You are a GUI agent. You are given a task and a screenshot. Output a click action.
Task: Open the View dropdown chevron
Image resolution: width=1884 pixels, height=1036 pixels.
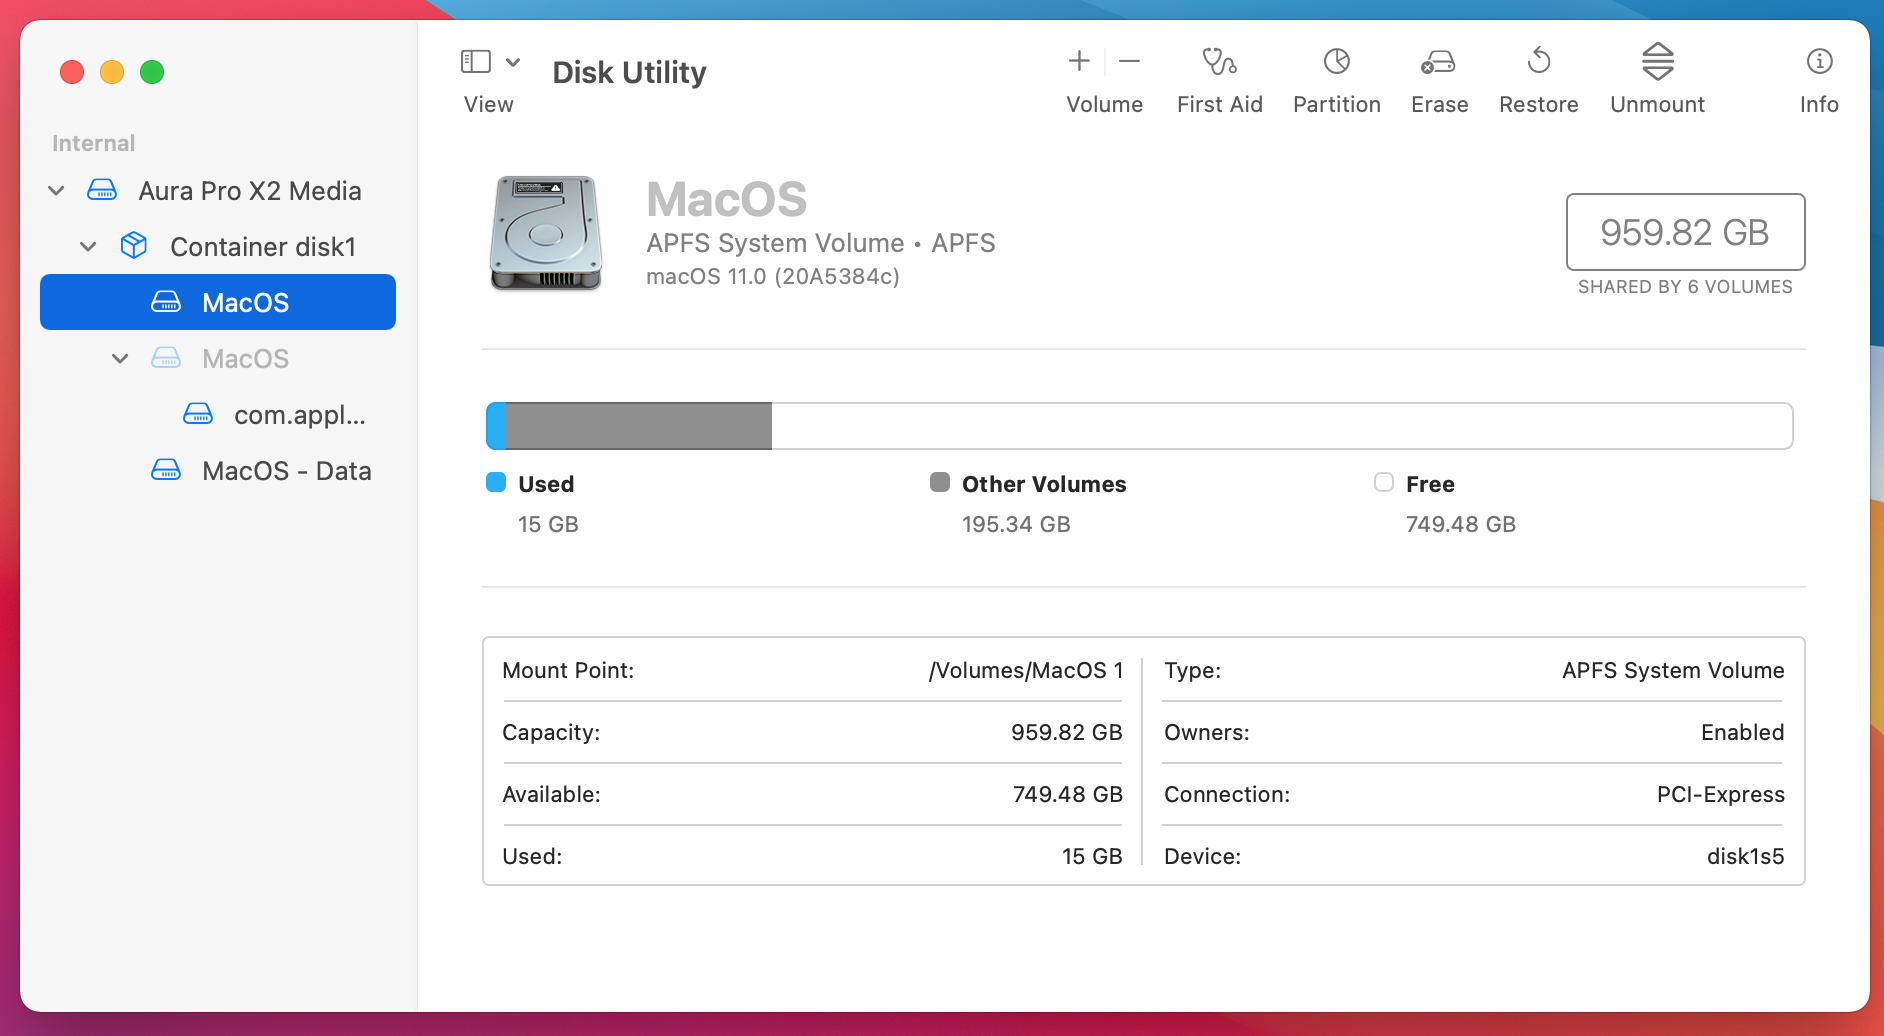pyautogui.click(x=513, y=62)
